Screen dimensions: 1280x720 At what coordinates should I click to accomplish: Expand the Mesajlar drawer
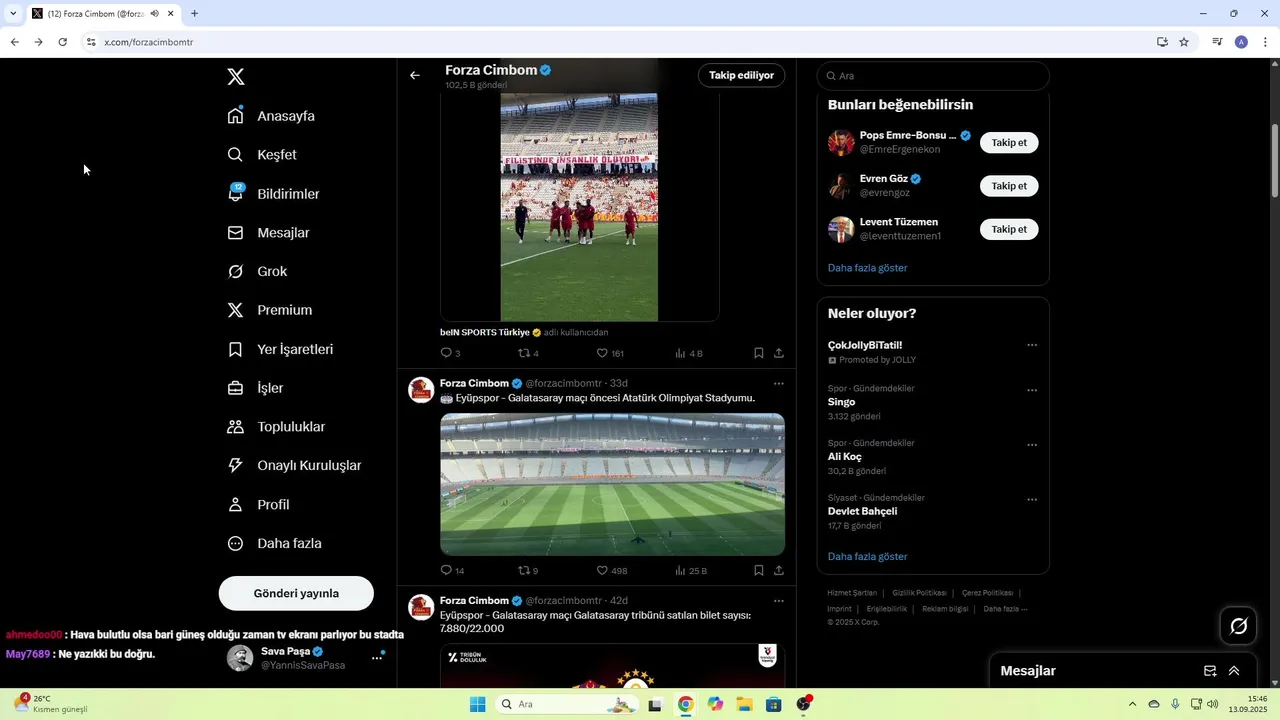tap(1234, 671)
